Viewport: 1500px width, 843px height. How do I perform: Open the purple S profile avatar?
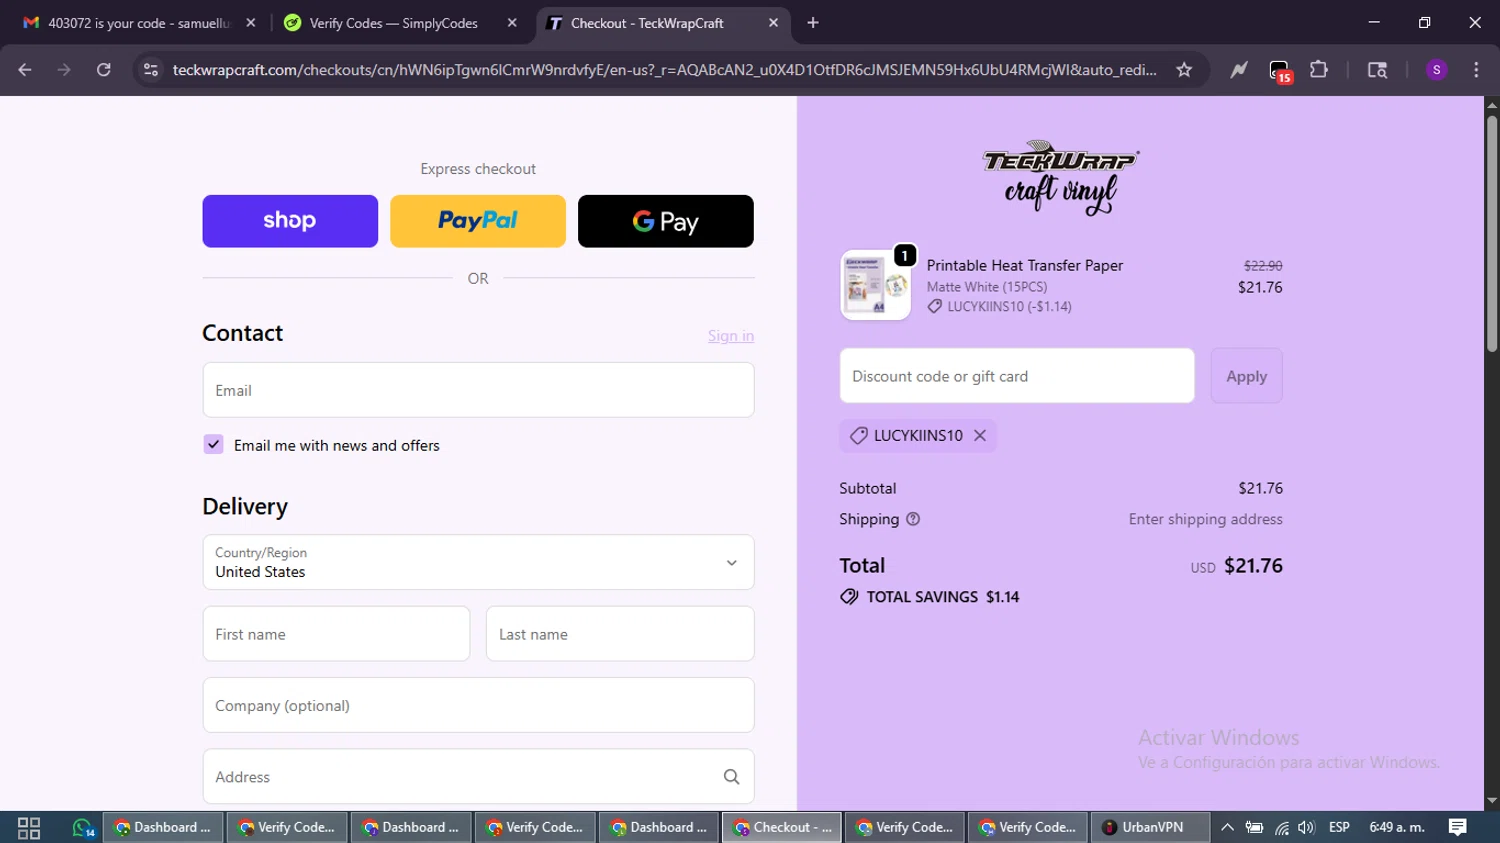coord(1436,70)
